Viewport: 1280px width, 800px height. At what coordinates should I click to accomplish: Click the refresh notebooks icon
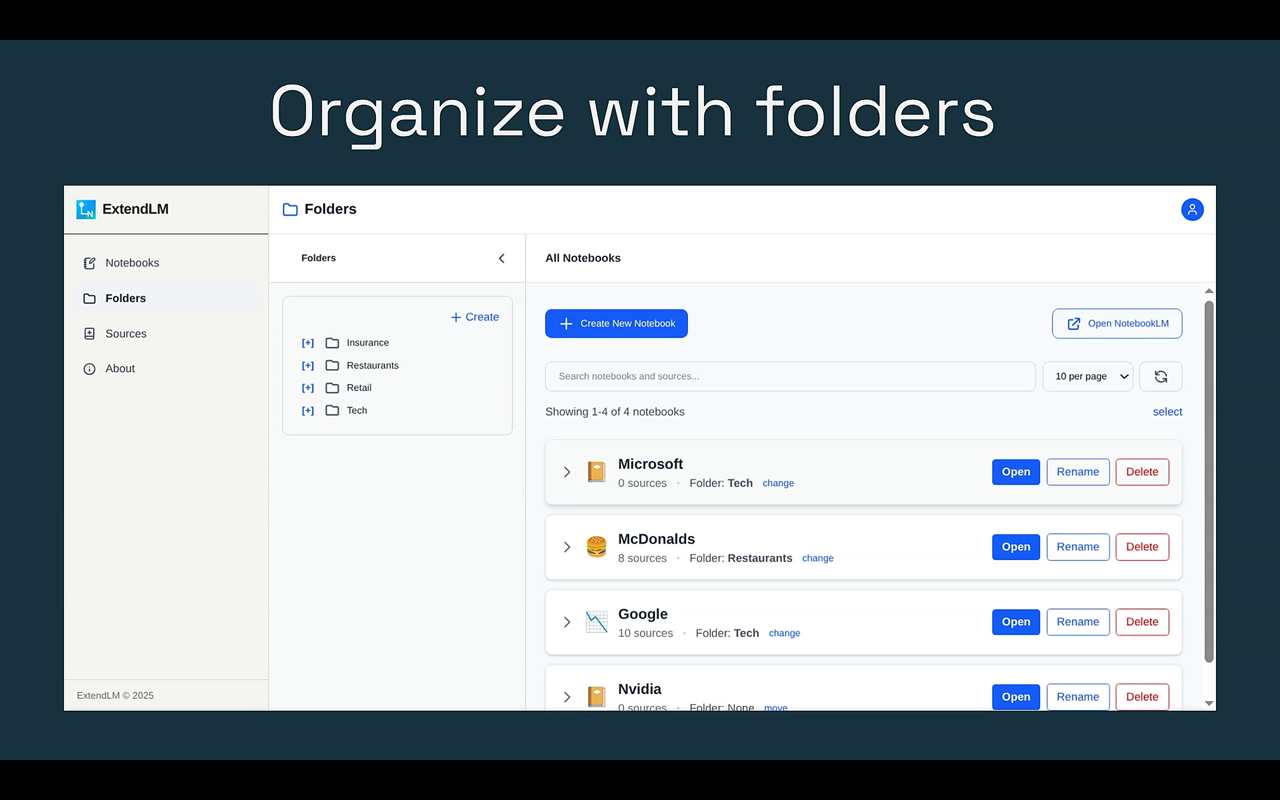coord(1160,376)
